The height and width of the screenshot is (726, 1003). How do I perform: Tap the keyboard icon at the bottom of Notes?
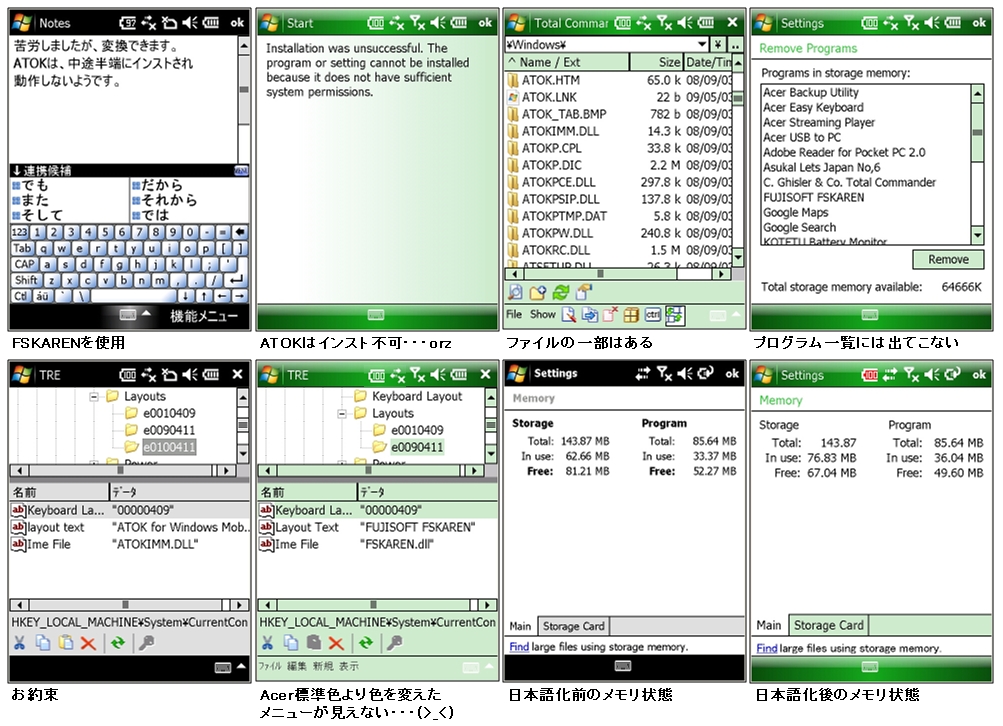click(x=127, y=315)
